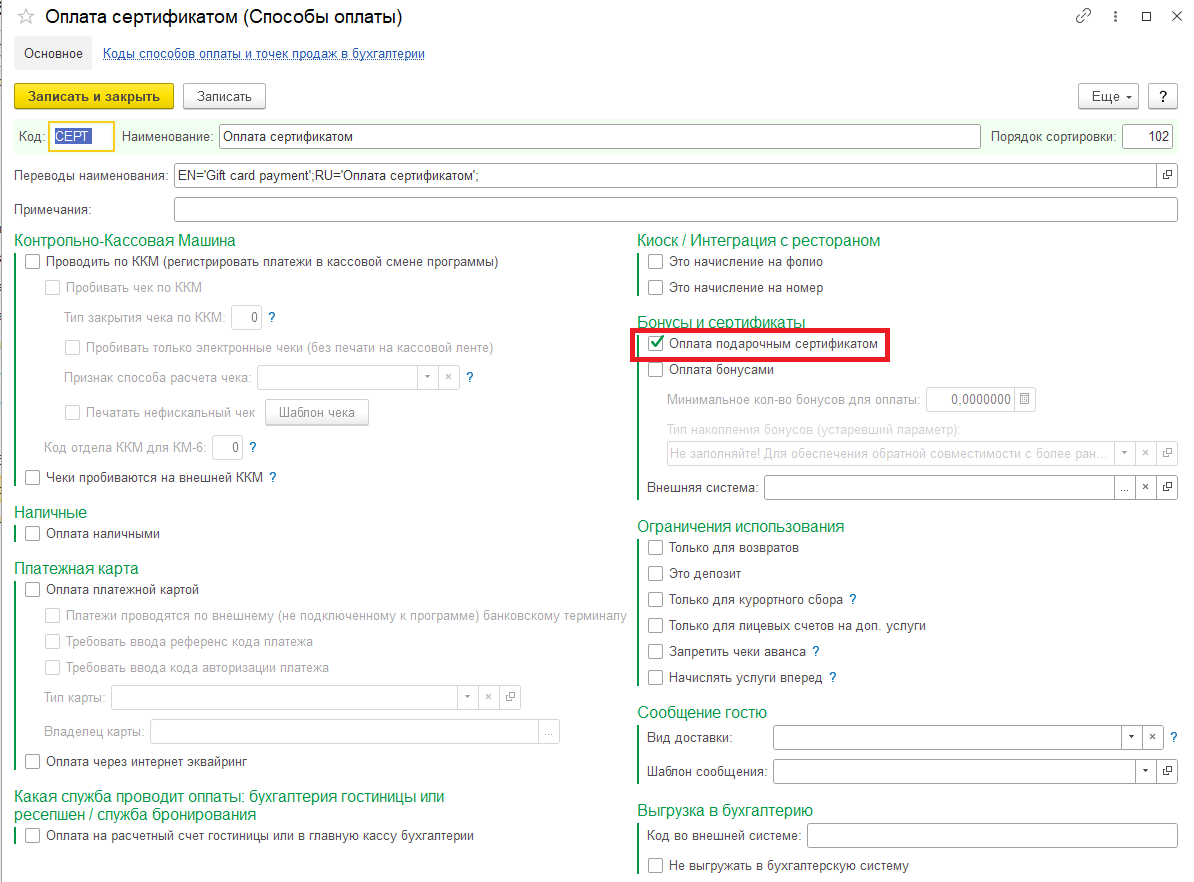
Task: Uncheck Оплата подарочным сертификатом
Action: point(656,344)
